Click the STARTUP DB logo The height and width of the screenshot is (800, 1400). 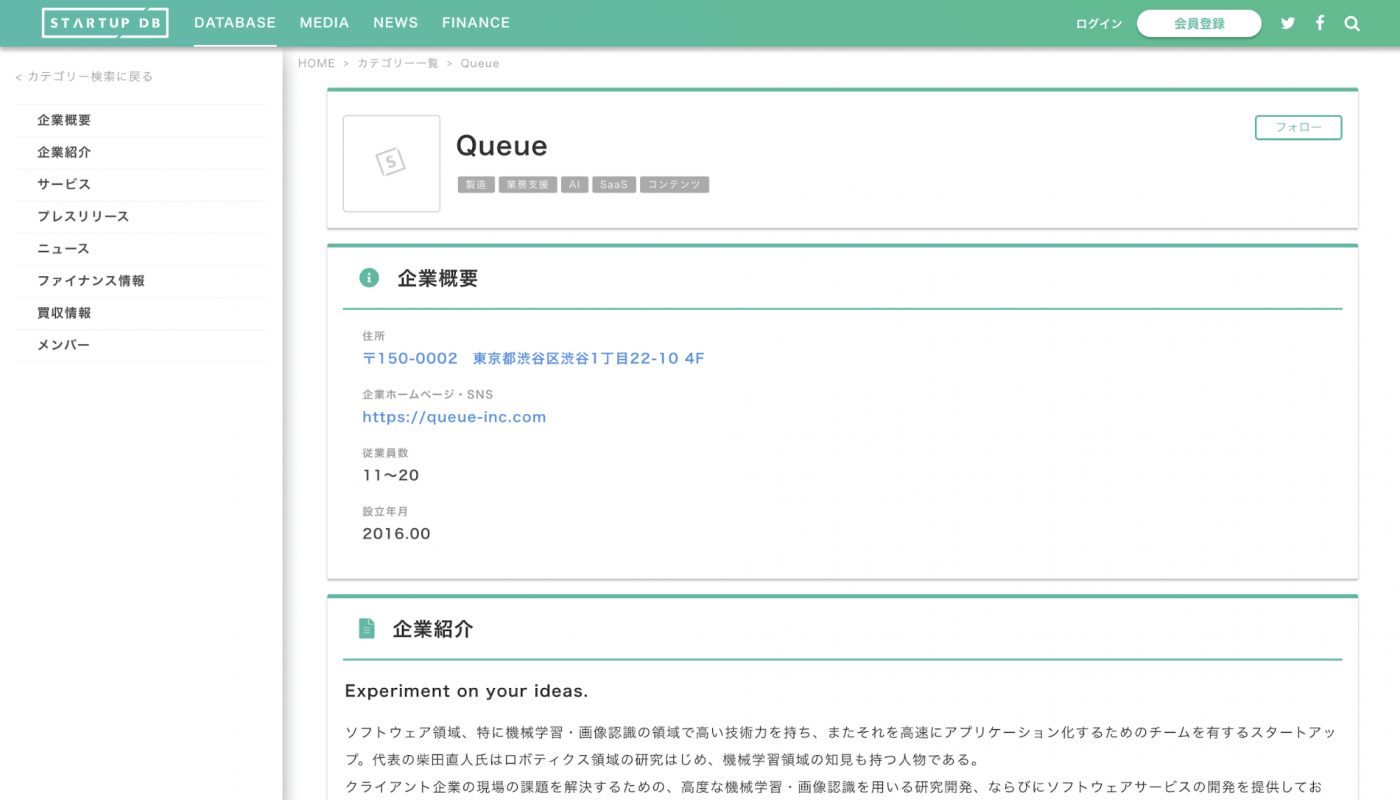point(104,22)
